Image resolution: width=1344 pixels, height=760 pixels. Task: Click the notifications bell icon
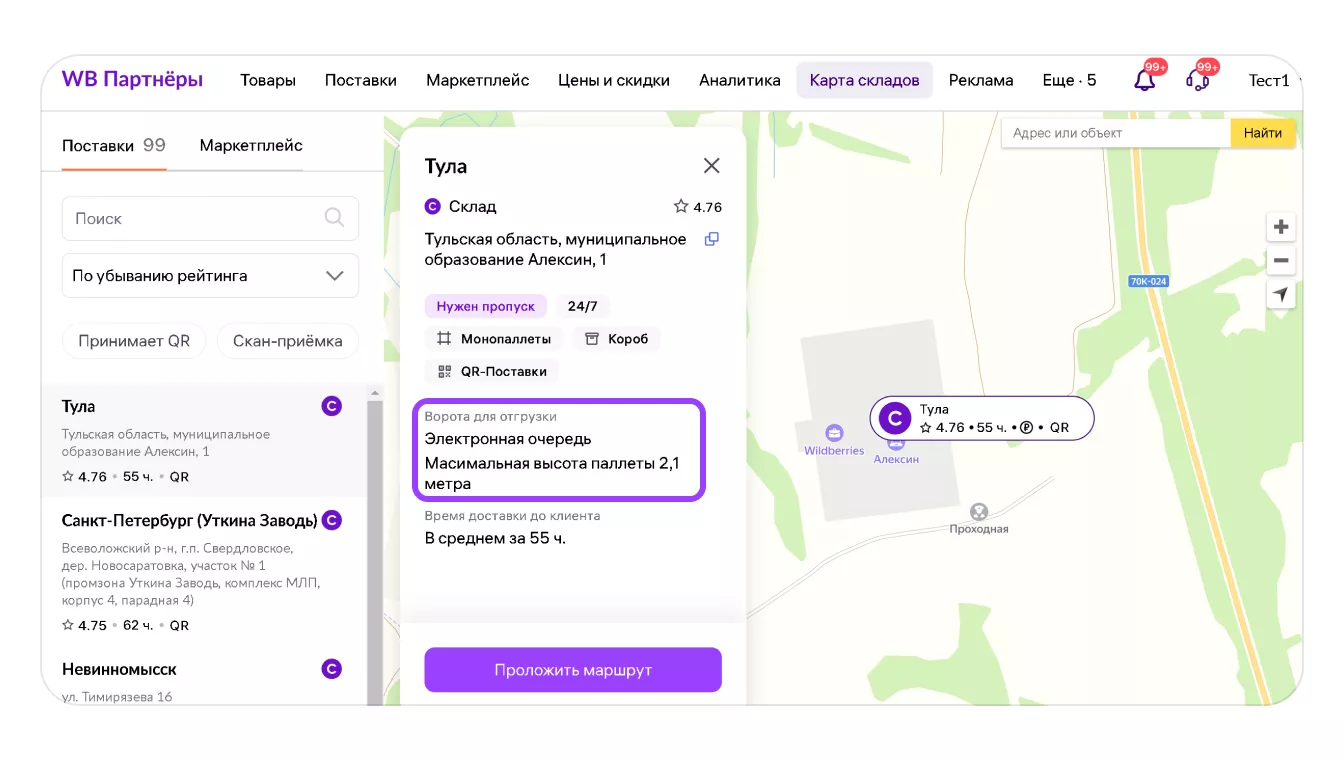click(1144, 81)
